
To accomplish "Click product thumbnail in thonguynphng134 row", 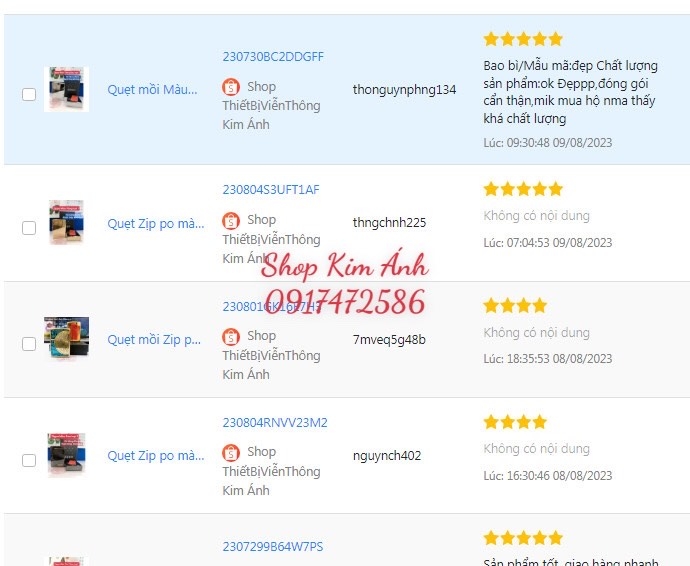I will [66, 89].
